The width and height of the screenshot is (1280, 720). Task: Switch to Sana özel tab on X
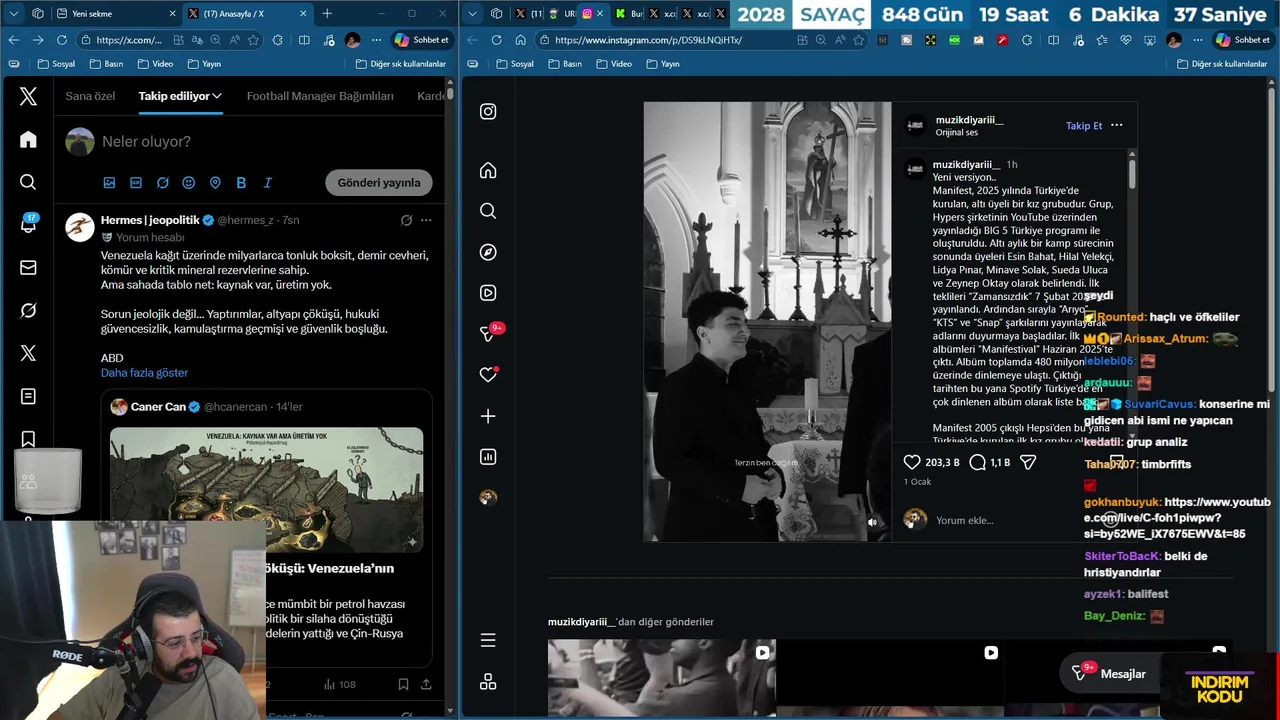click(90, 96)
